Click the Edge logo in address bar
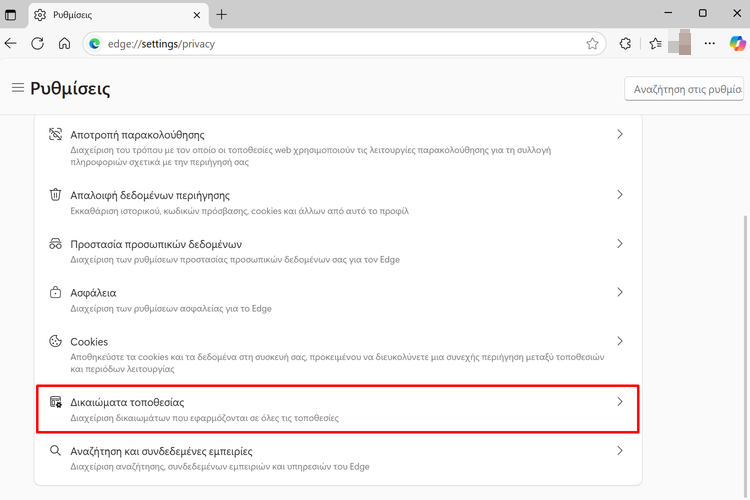 pyautogui.click(x=95, y=44)
